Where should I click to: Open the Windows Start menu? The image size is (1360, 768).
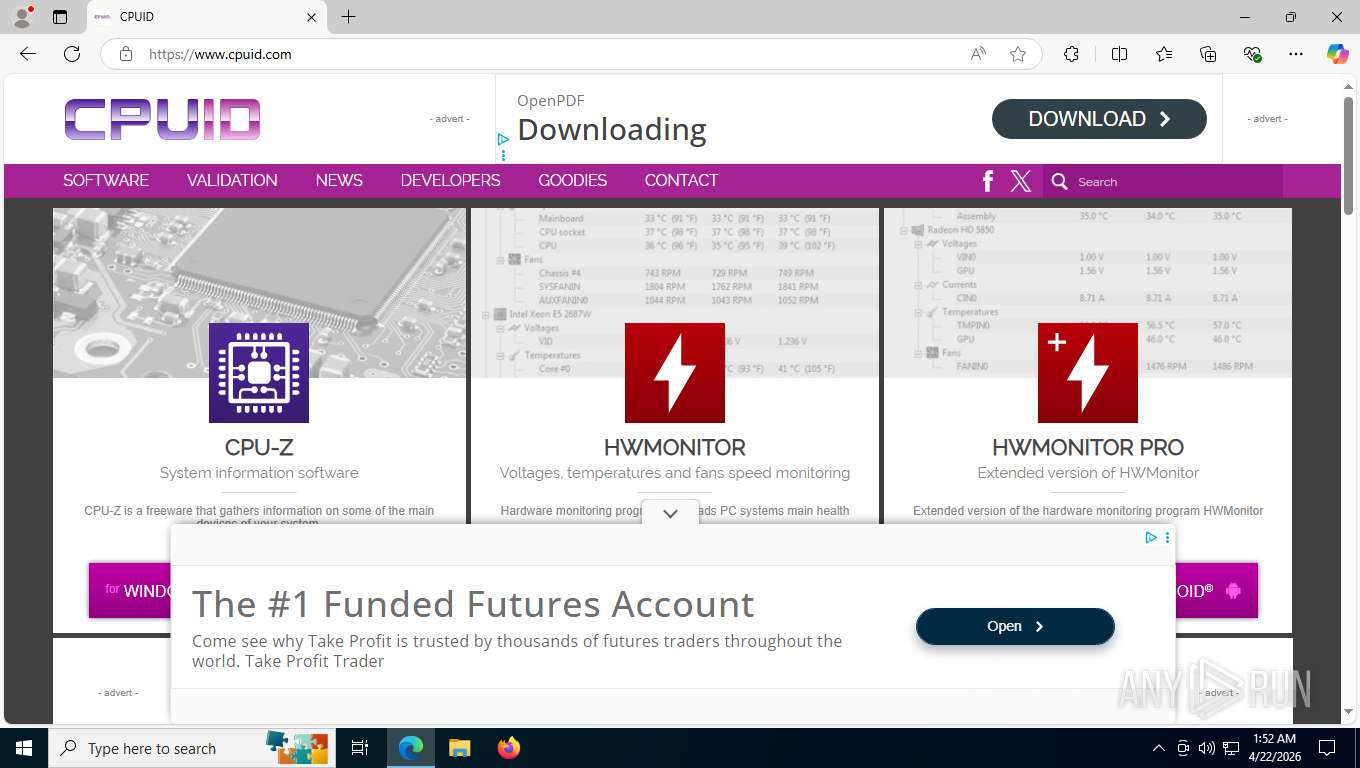click(x=24, y=748)
